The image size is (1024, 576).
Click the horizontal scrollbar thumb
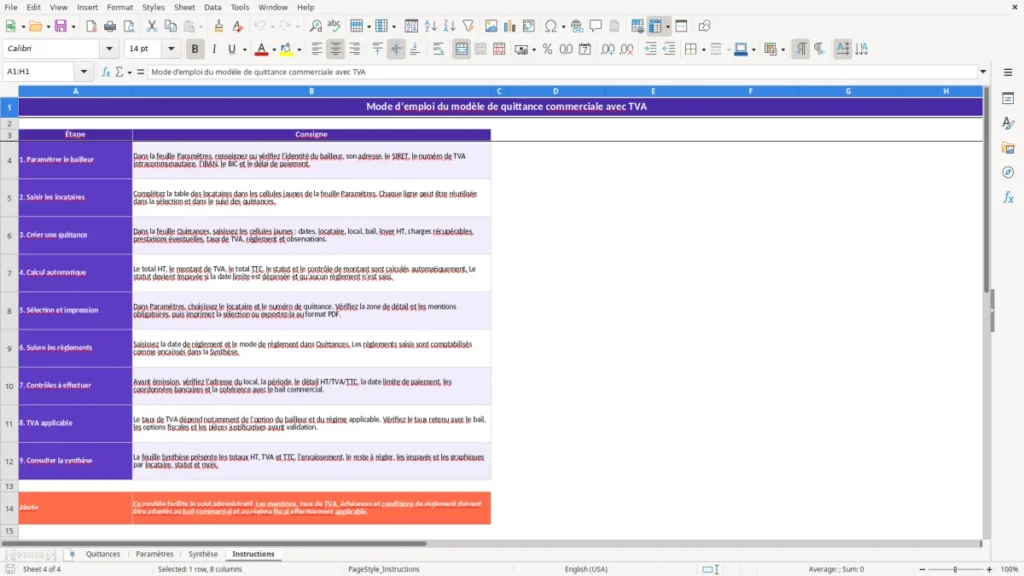(214, 543)
